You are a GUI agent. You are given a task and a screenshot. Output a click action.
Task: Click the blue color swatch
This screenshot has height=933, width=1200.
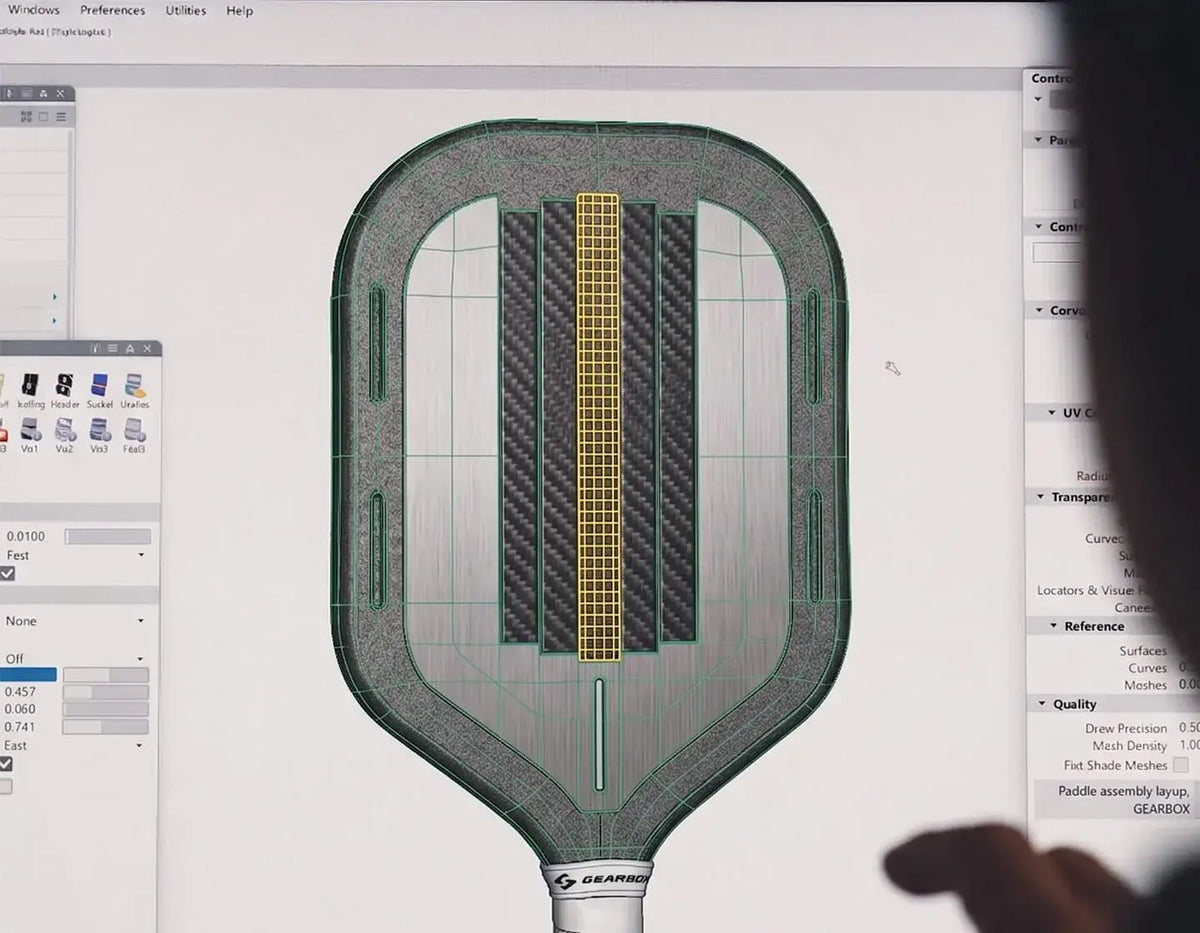(28, 675)
